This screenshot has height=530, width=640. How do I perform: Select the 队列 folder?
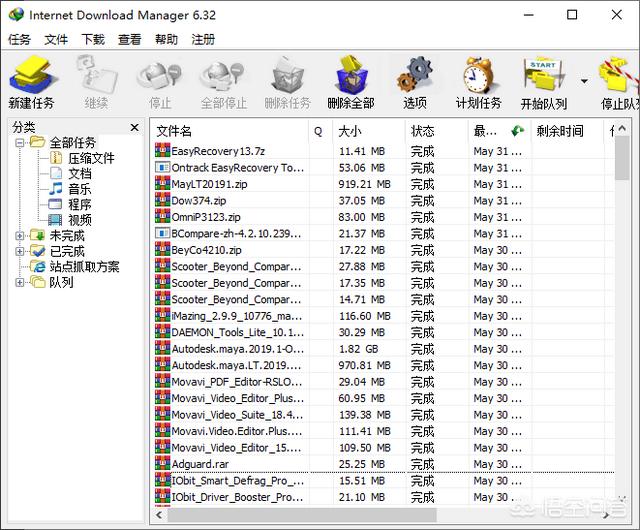(61, 282)
